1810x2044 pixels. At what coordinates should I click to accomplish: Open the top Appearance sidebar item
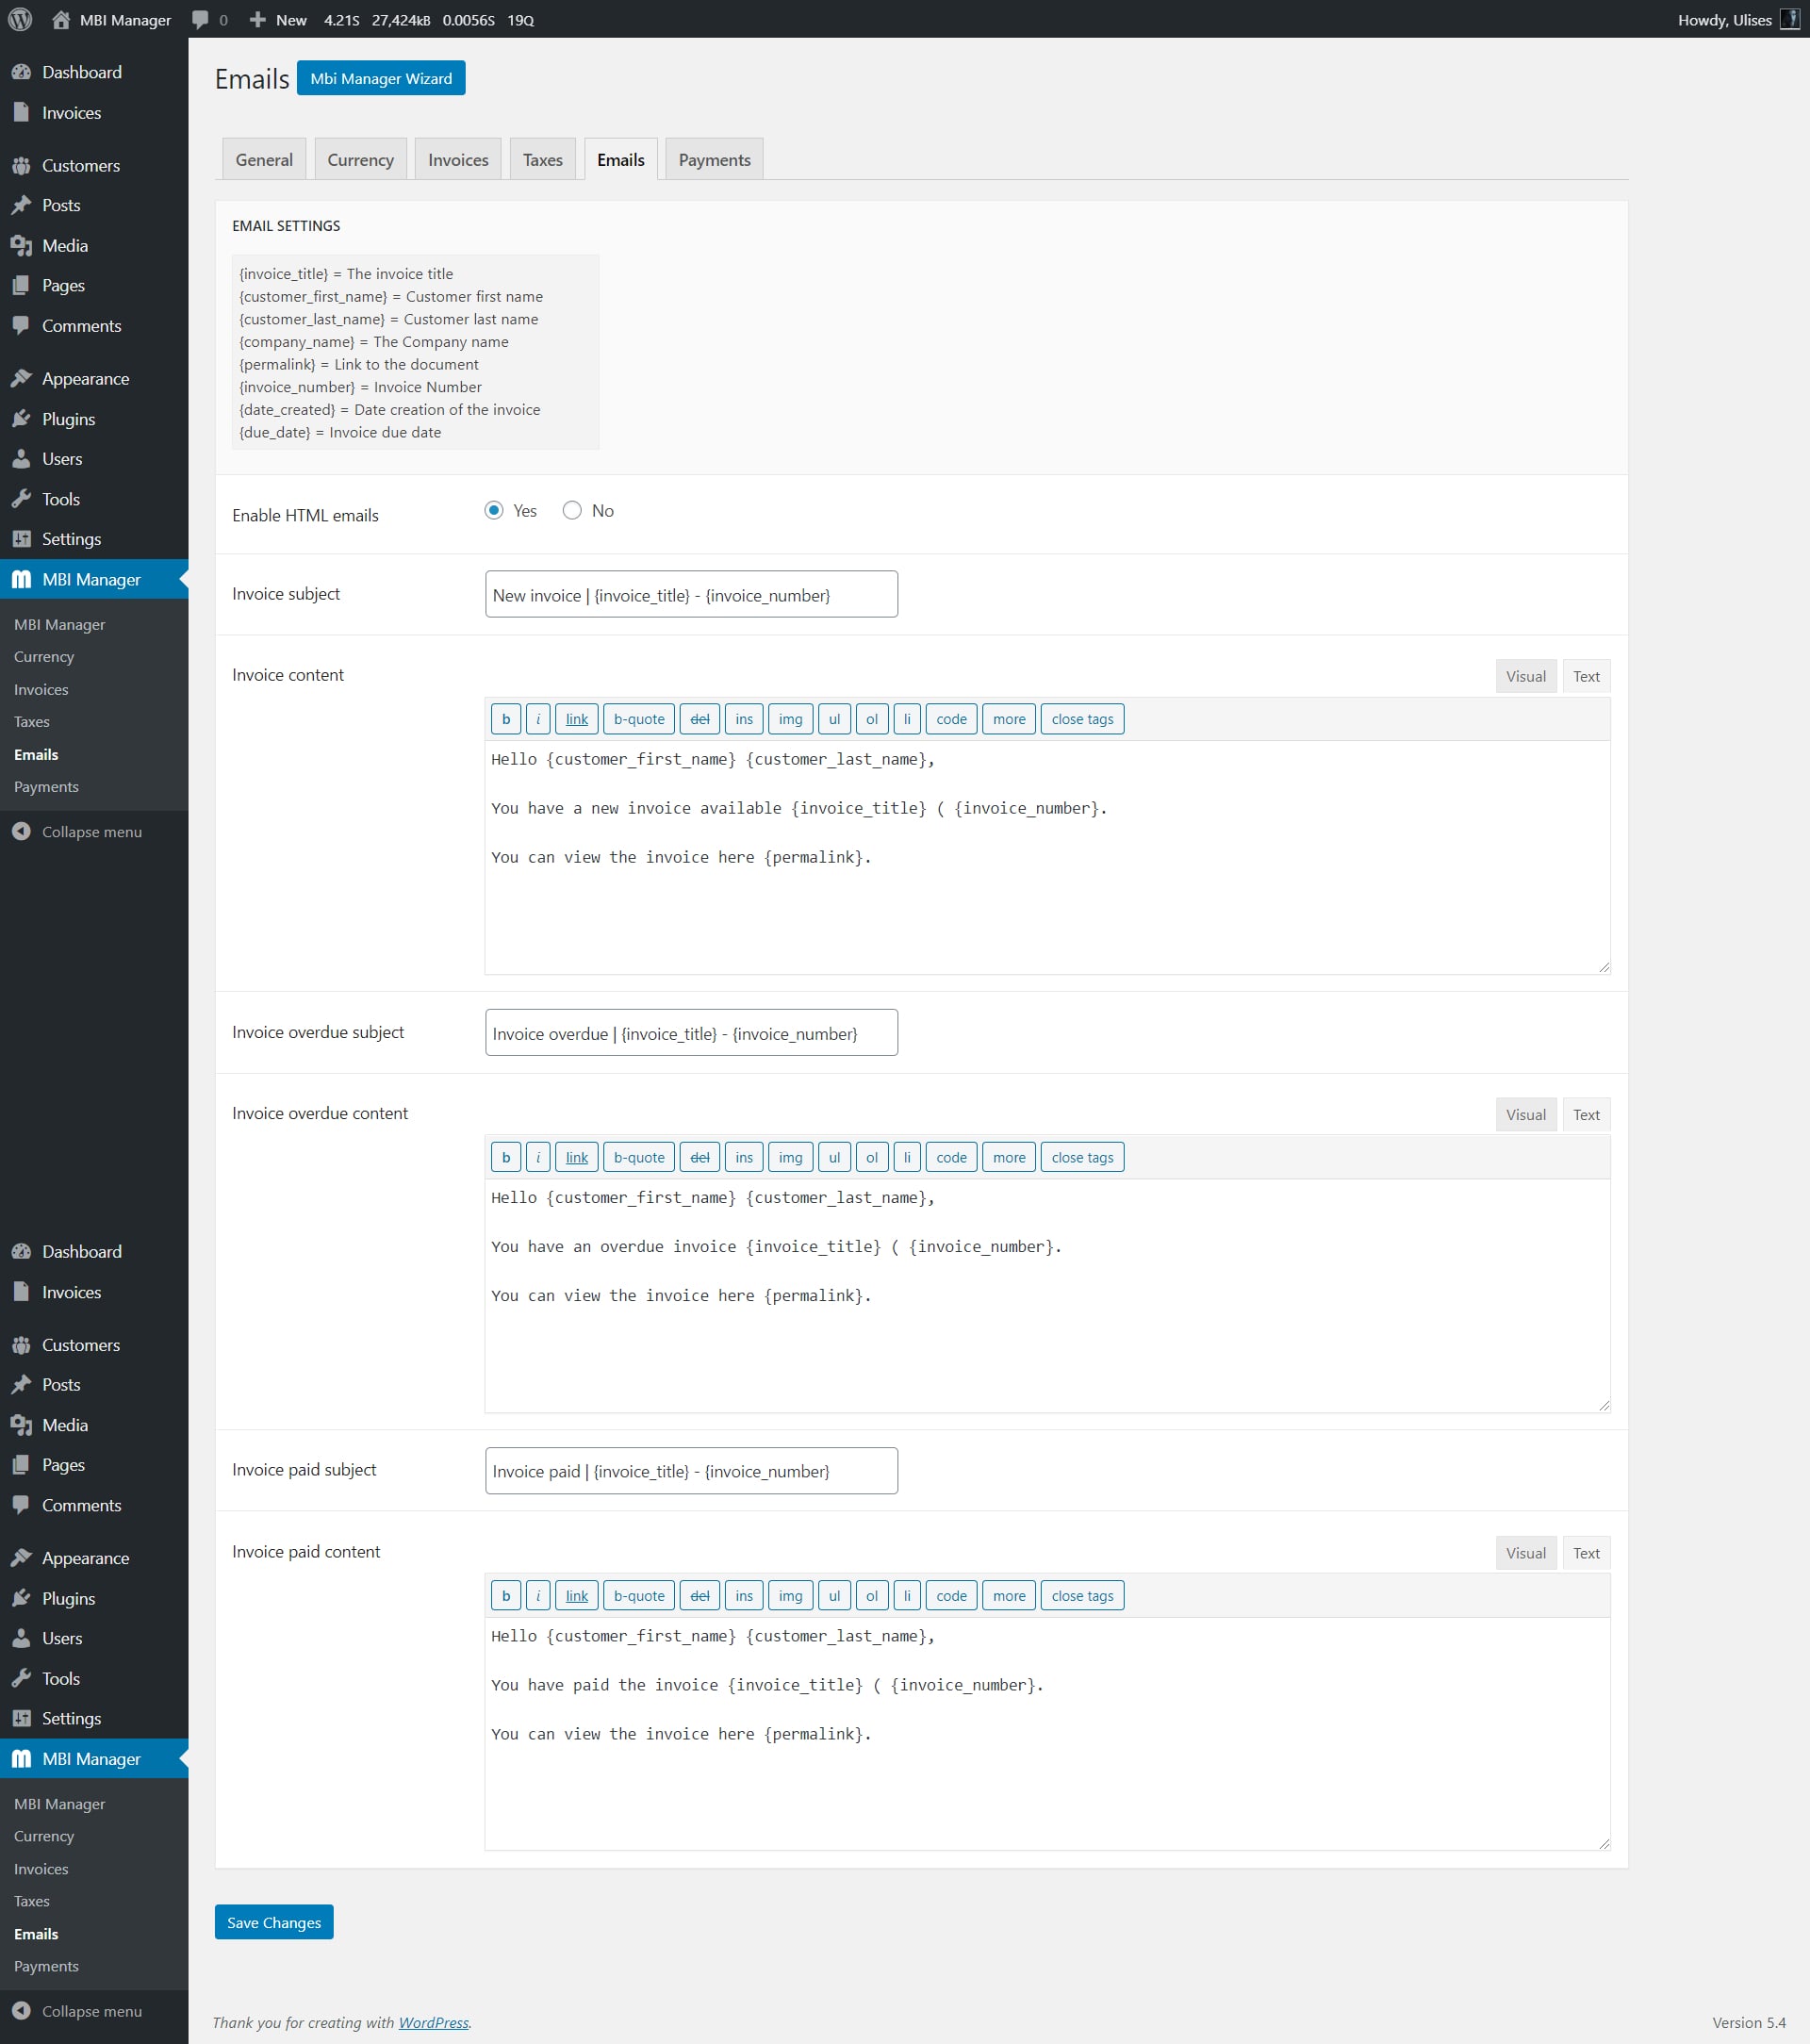85,378
